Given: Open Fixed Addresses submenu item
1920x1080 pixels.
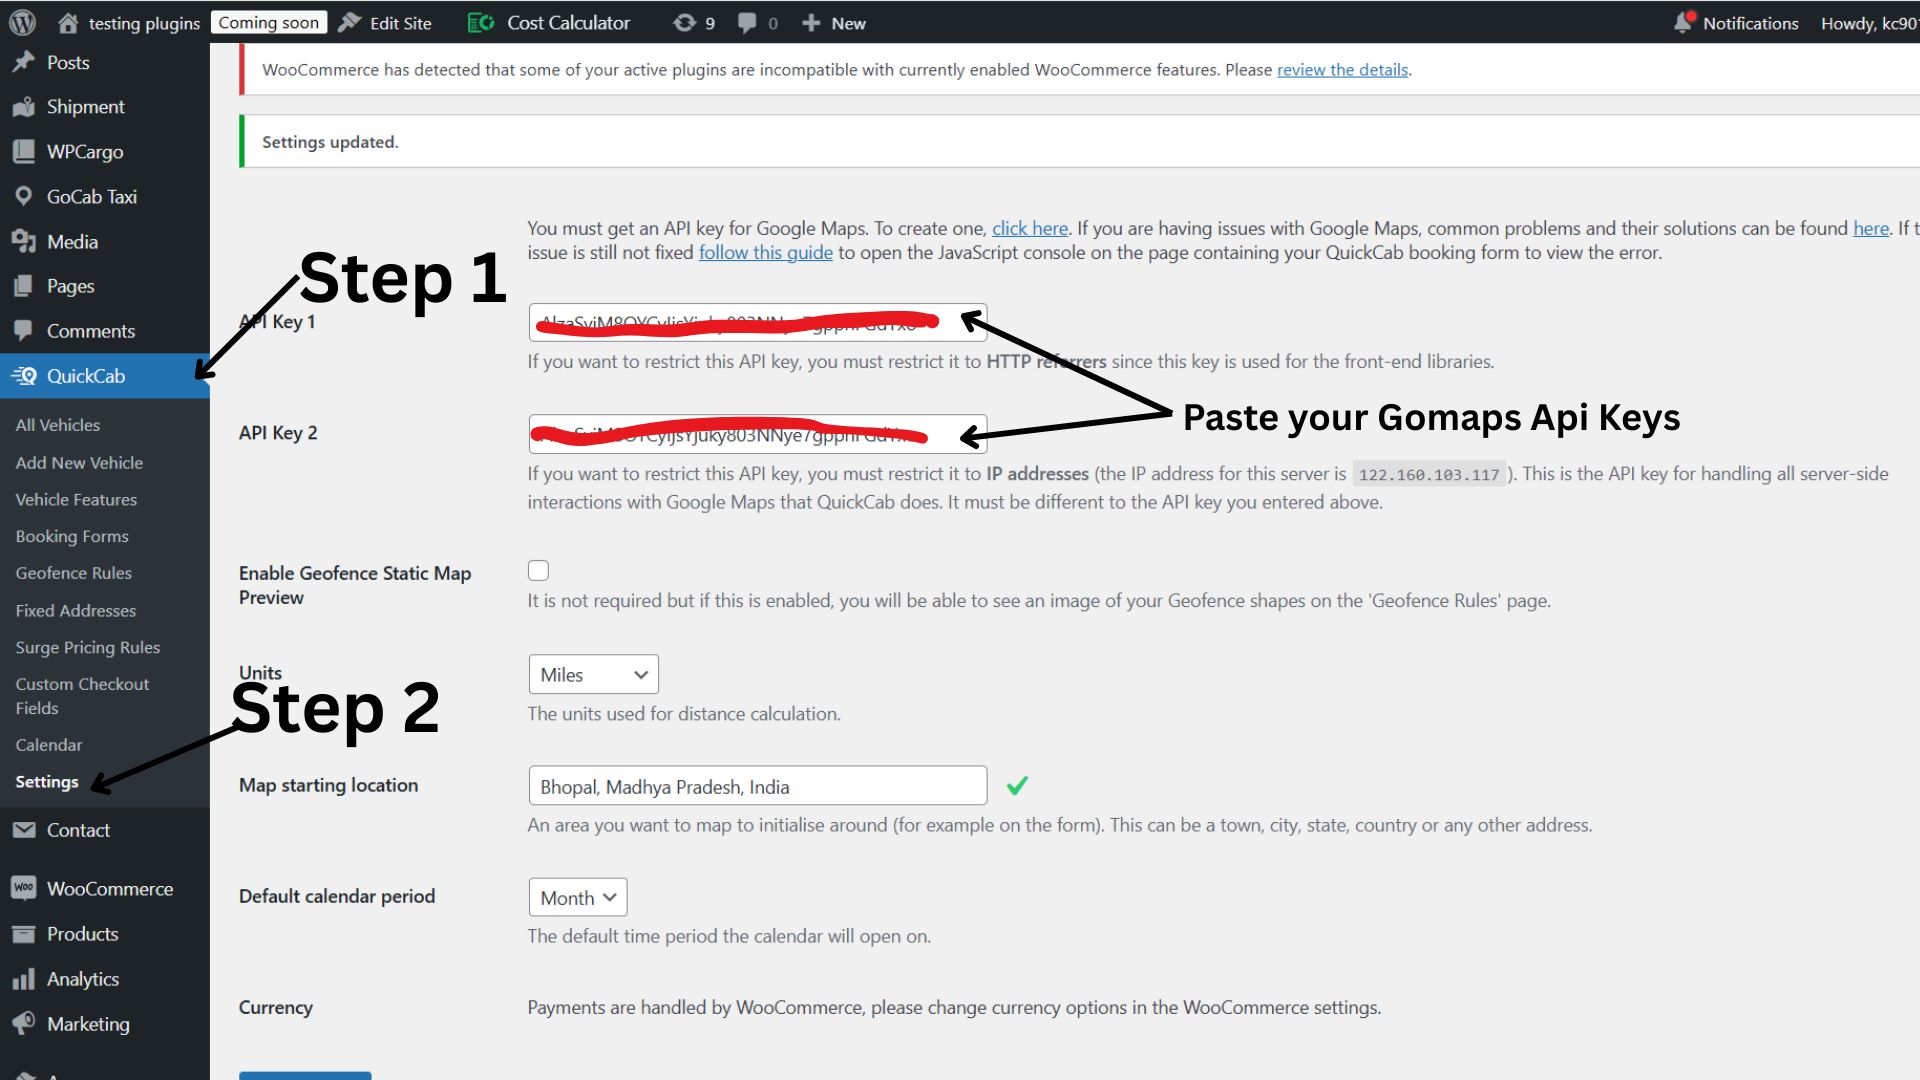Looking at the screenshot, I should tap(76, 611).
